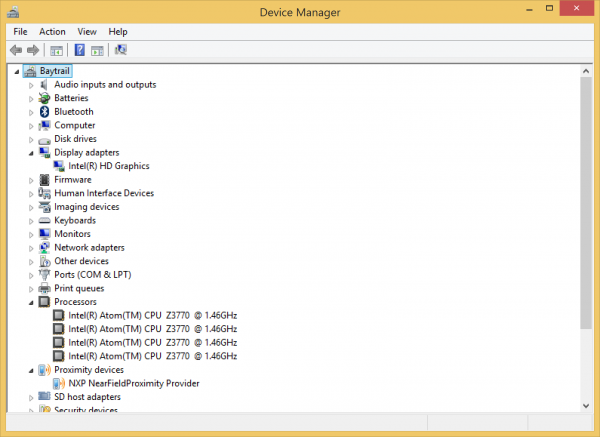Select the Monitors label

[72, 234]
